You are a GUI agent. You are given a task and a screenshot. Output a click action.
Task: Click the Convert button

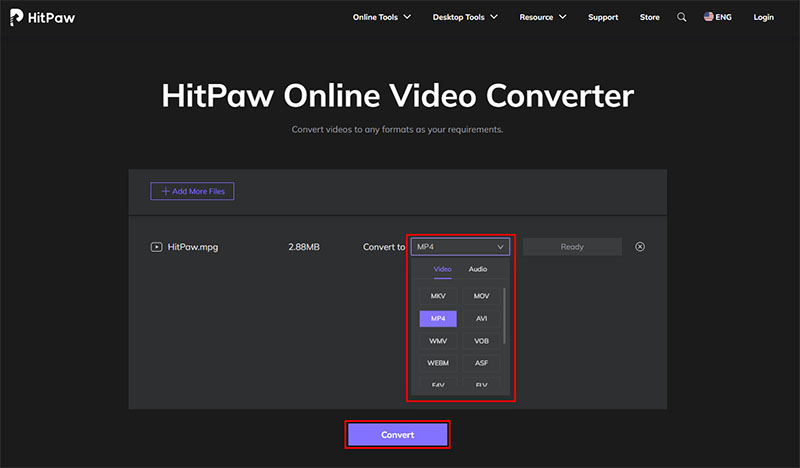pyautogui.click(x=397, y=435)
